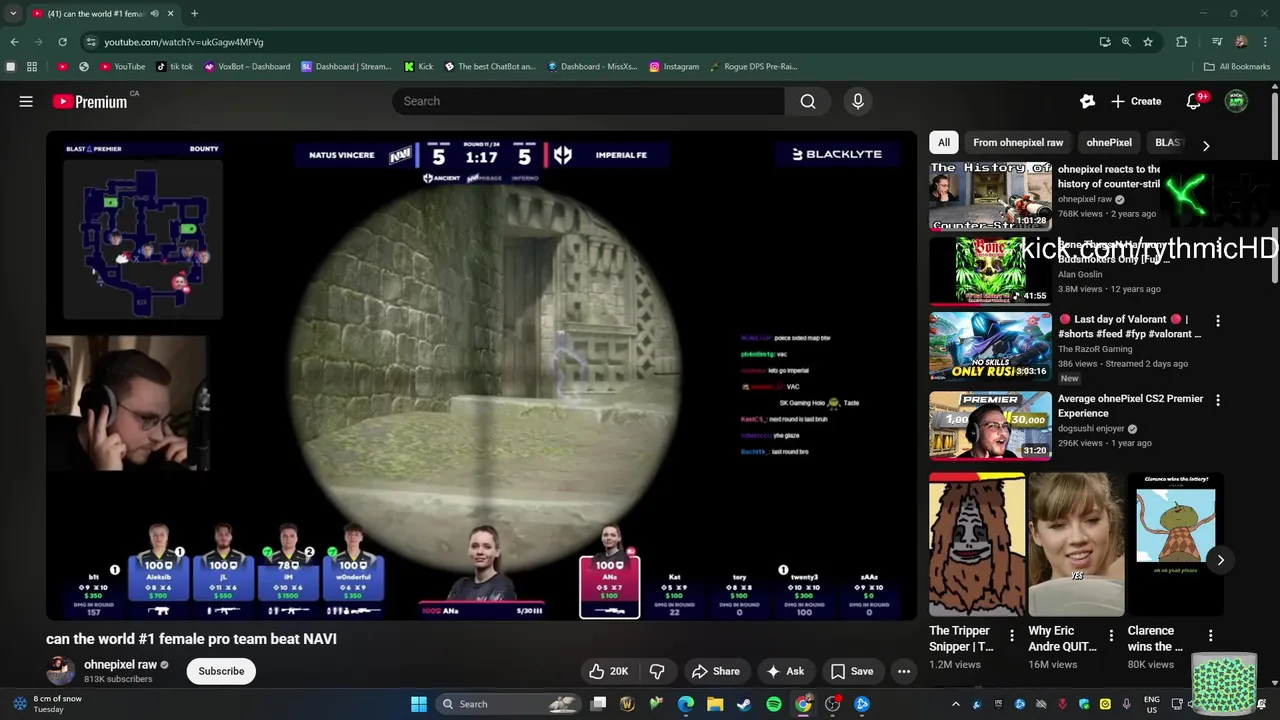
Task: Click the Create button
Action: (1136, 101)
